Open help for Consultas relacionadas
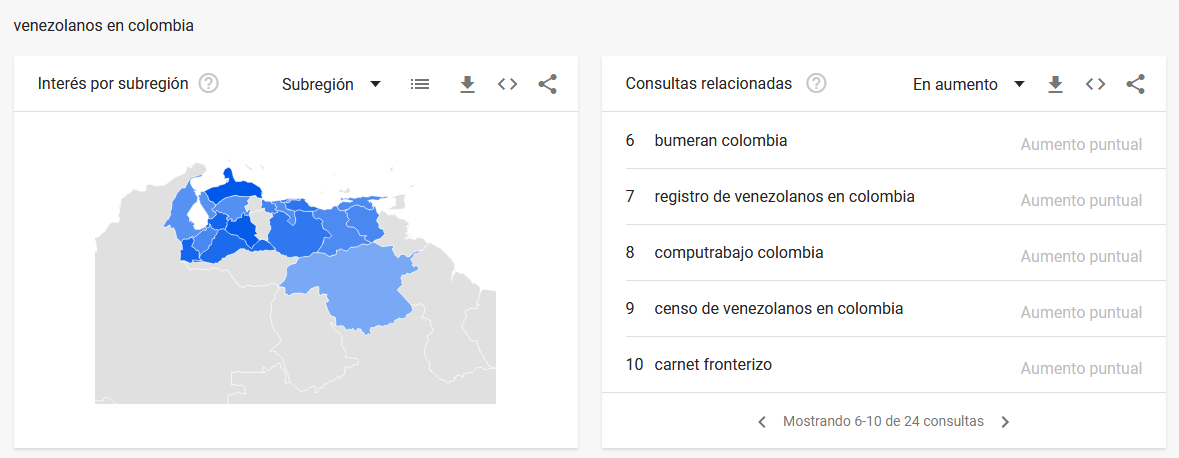 click(x=816, y=83)
